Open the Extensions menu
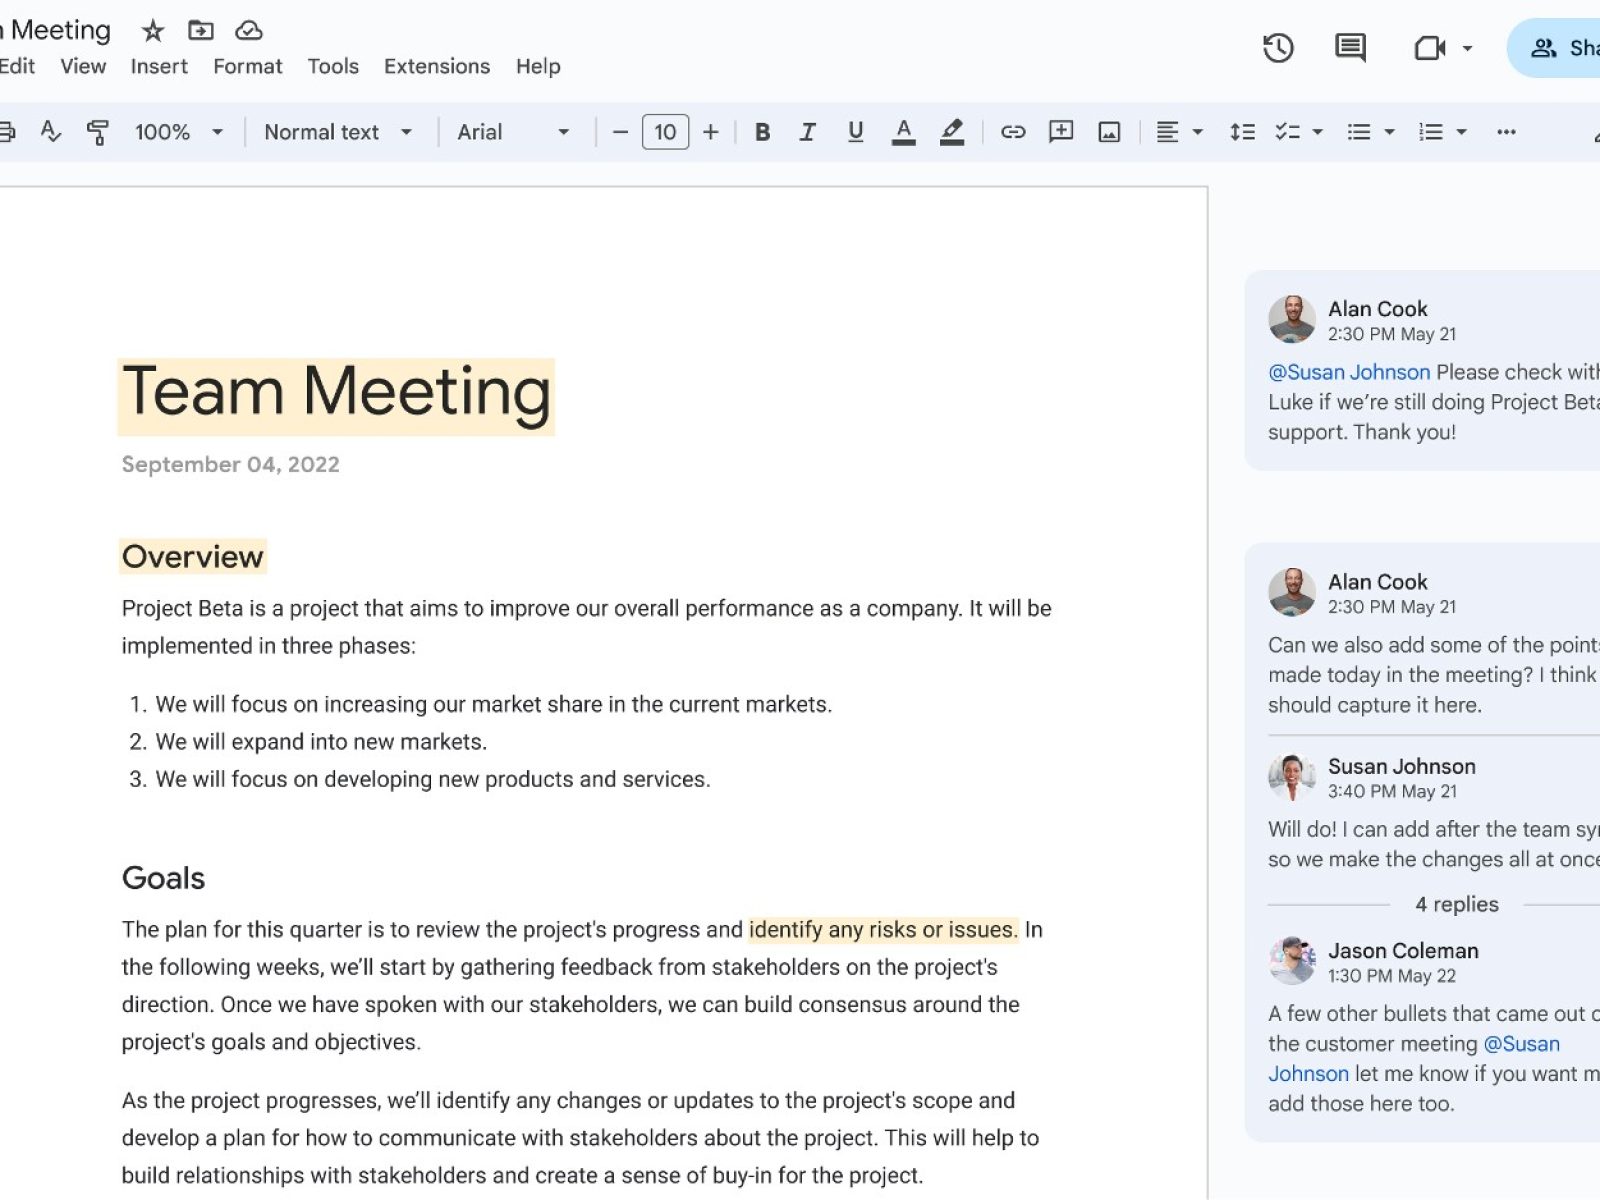The width and height of the screenshot is (1600, 1200). point(437,66)
